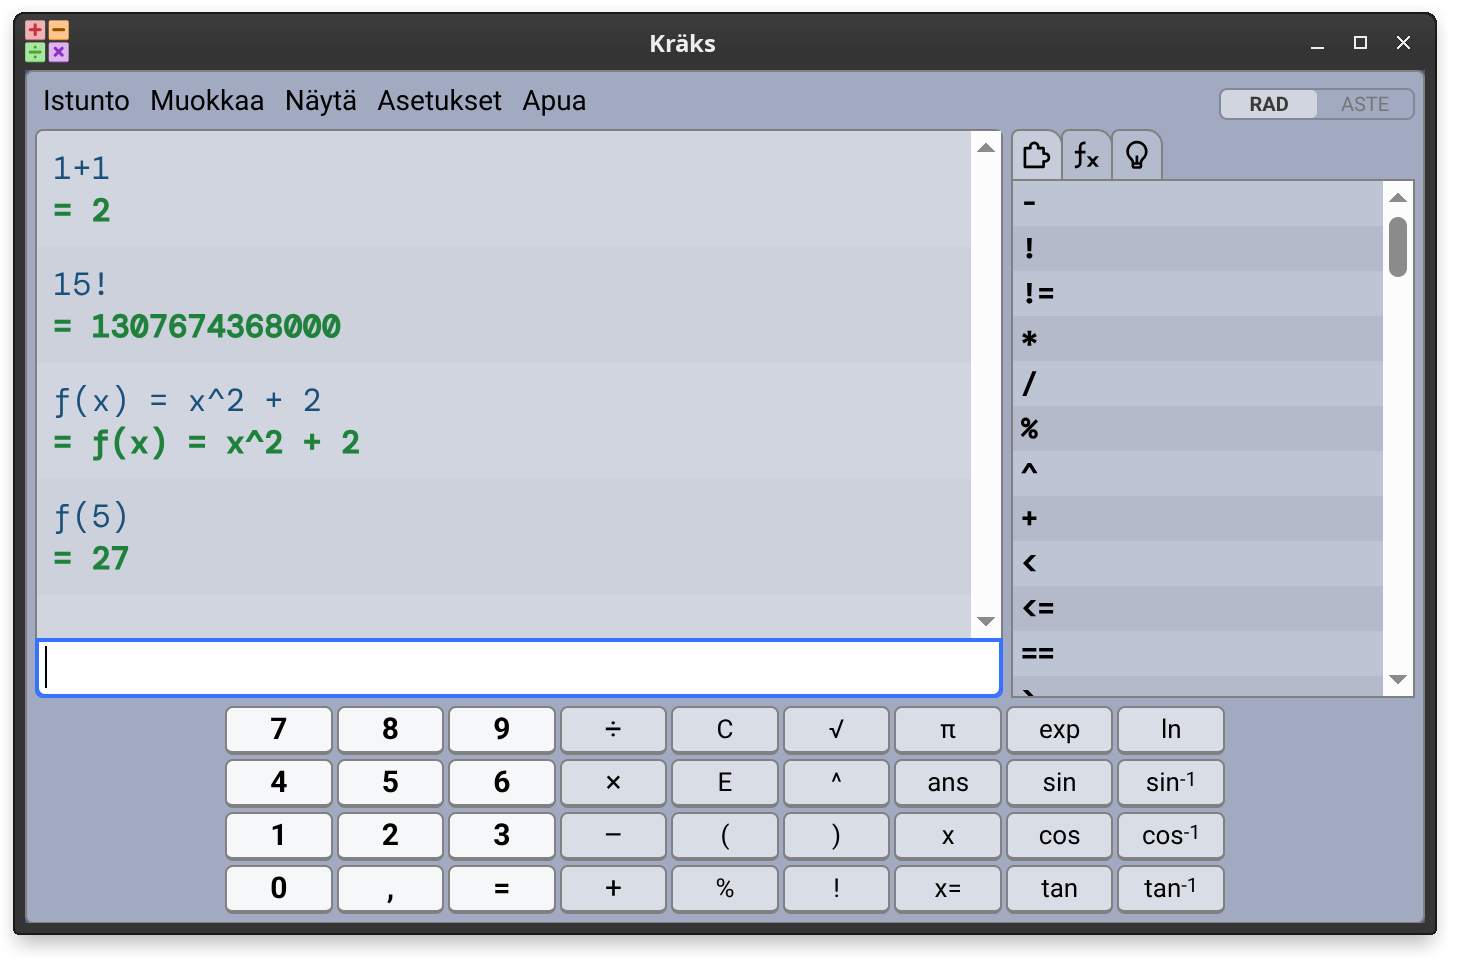Open the Istunto menu

[x=86, y=101]
